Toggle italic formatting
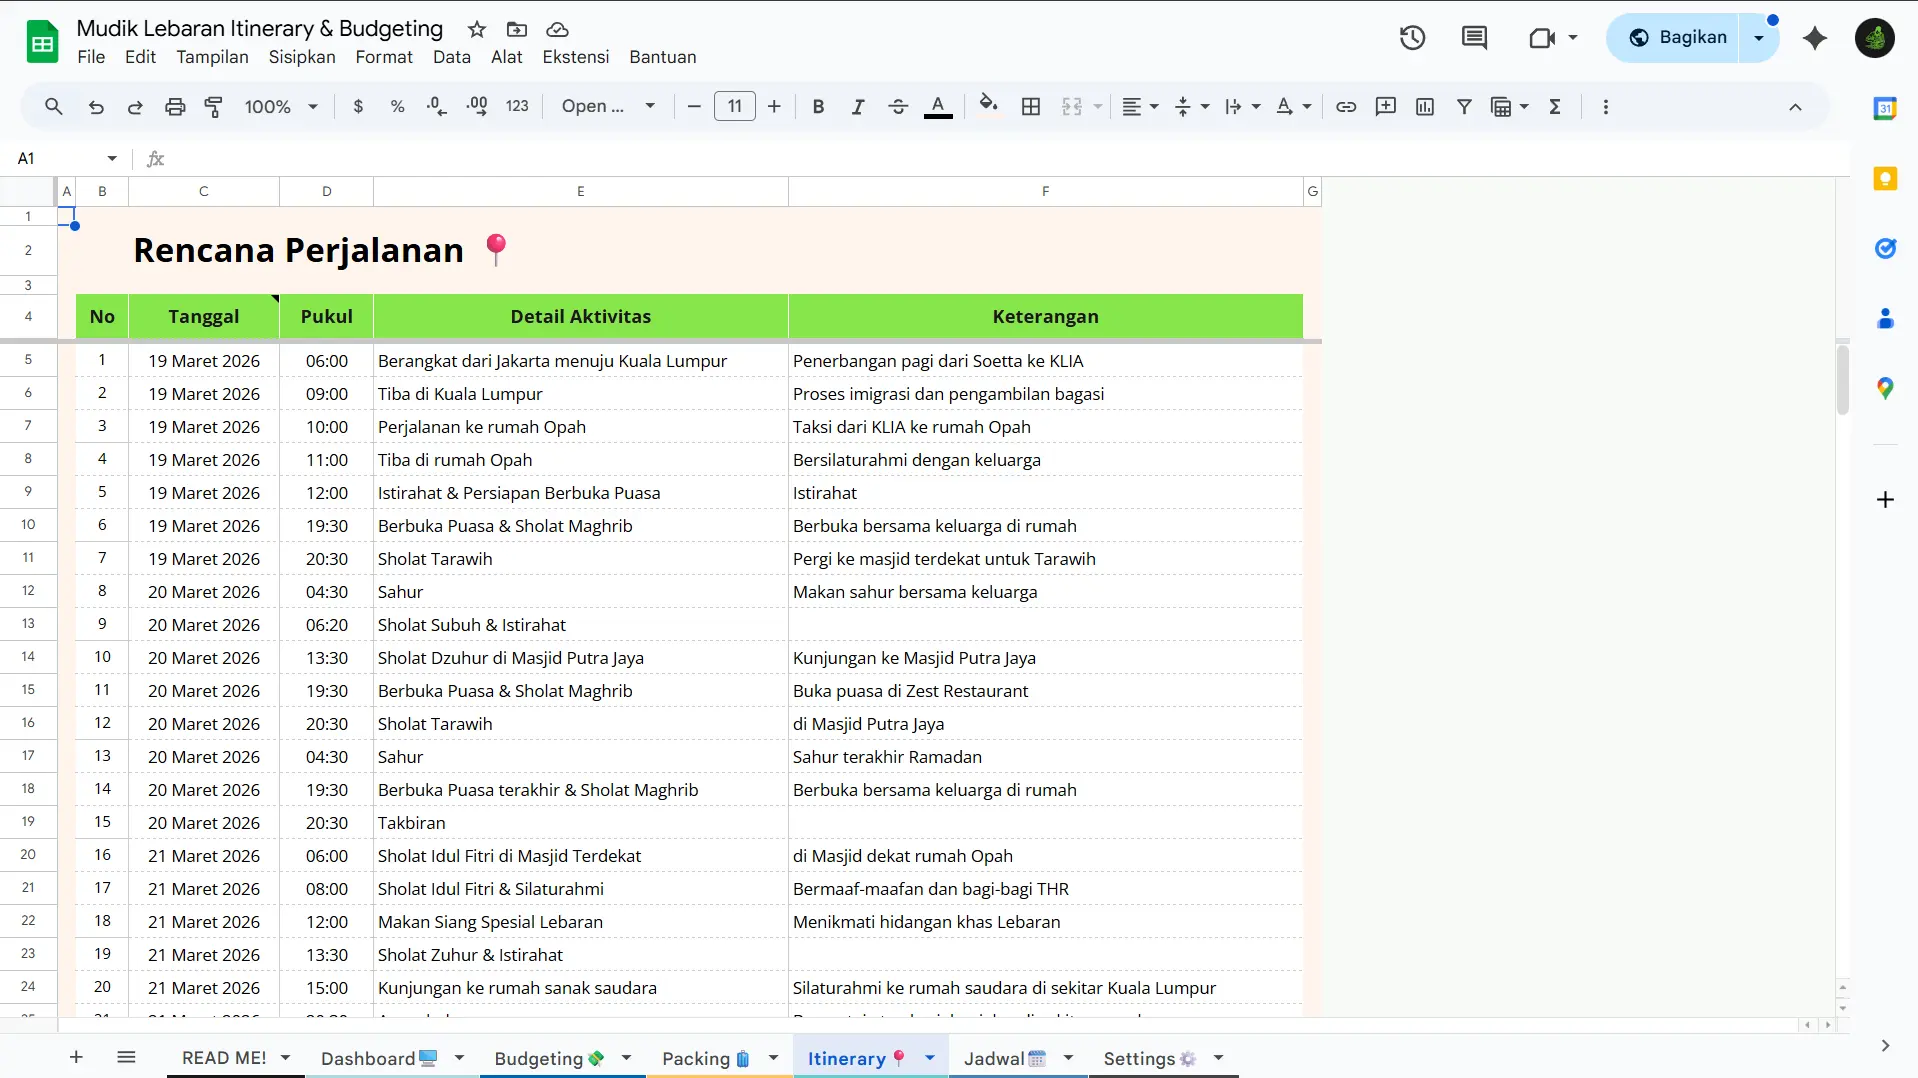This screenshot has width=1918, height=1078. click(x=858, y=106)
